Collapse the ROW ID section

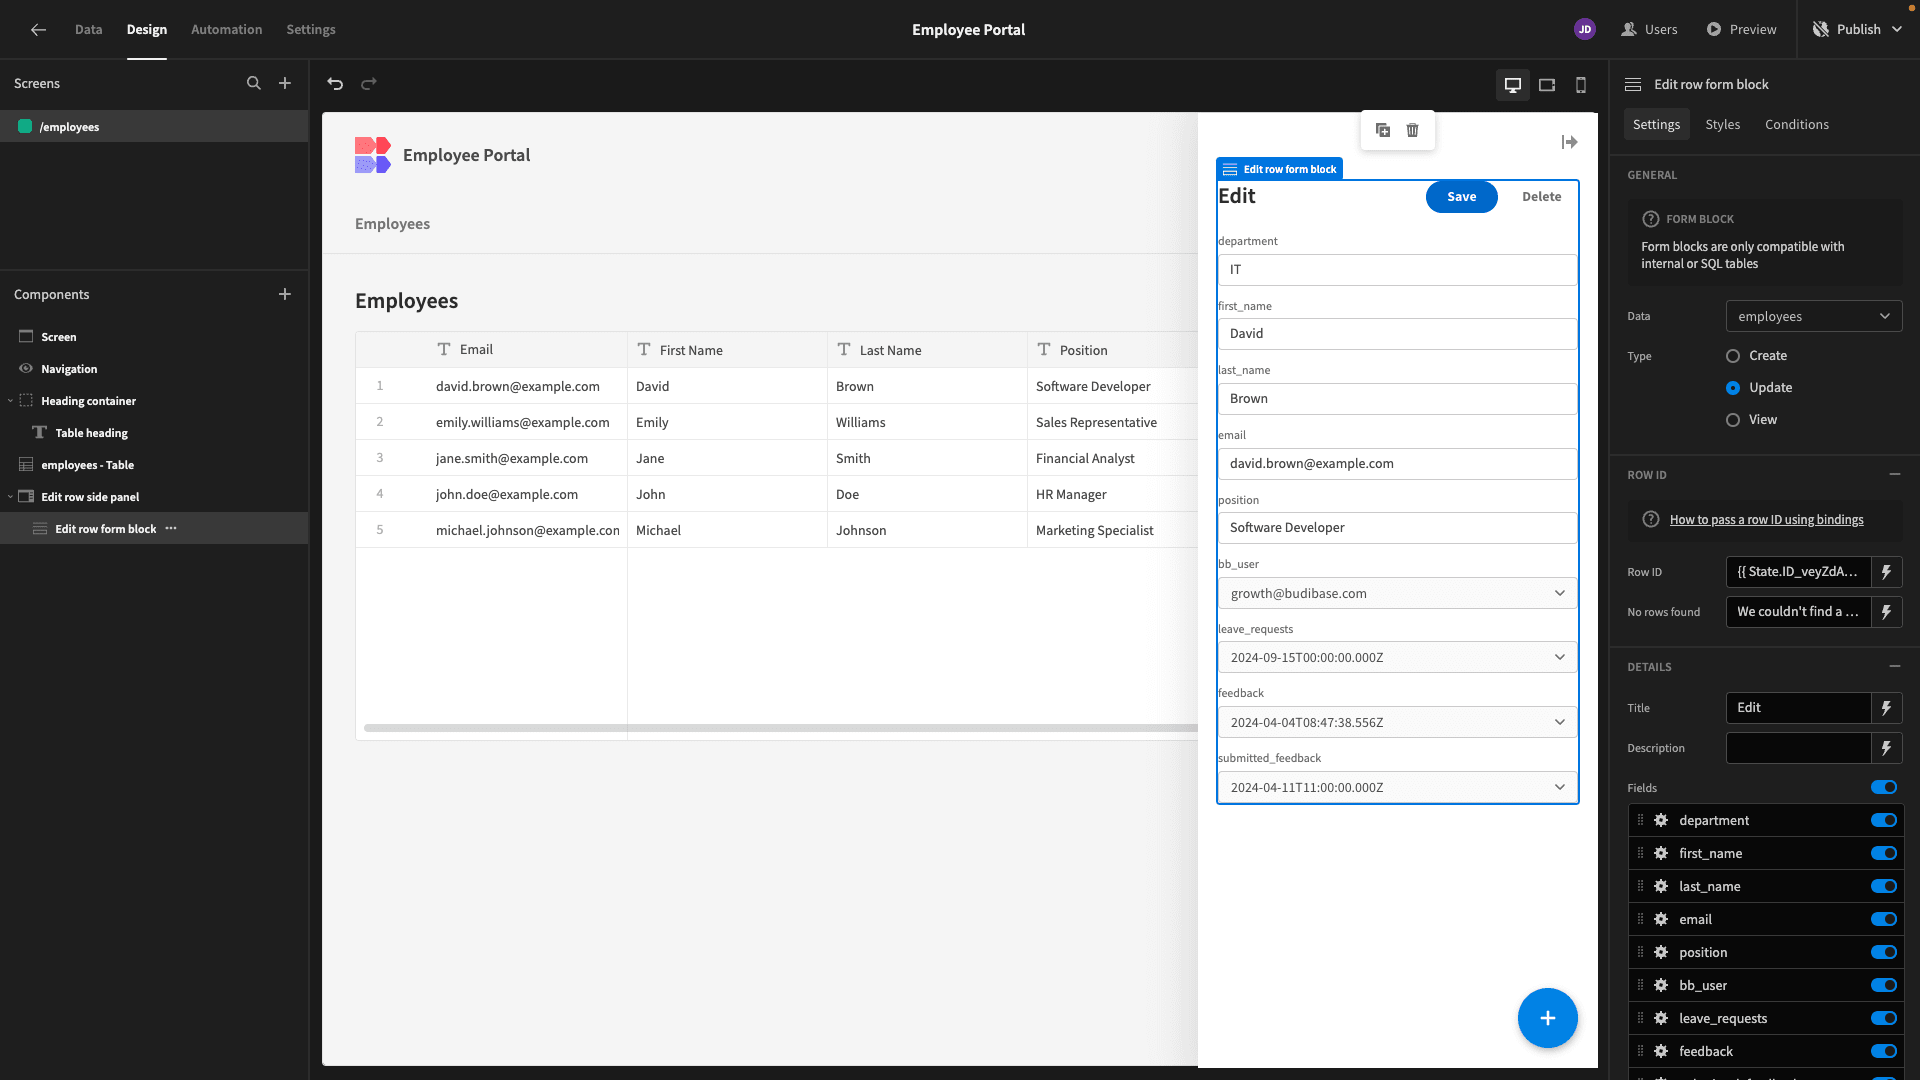click(x=1894, y=475)
